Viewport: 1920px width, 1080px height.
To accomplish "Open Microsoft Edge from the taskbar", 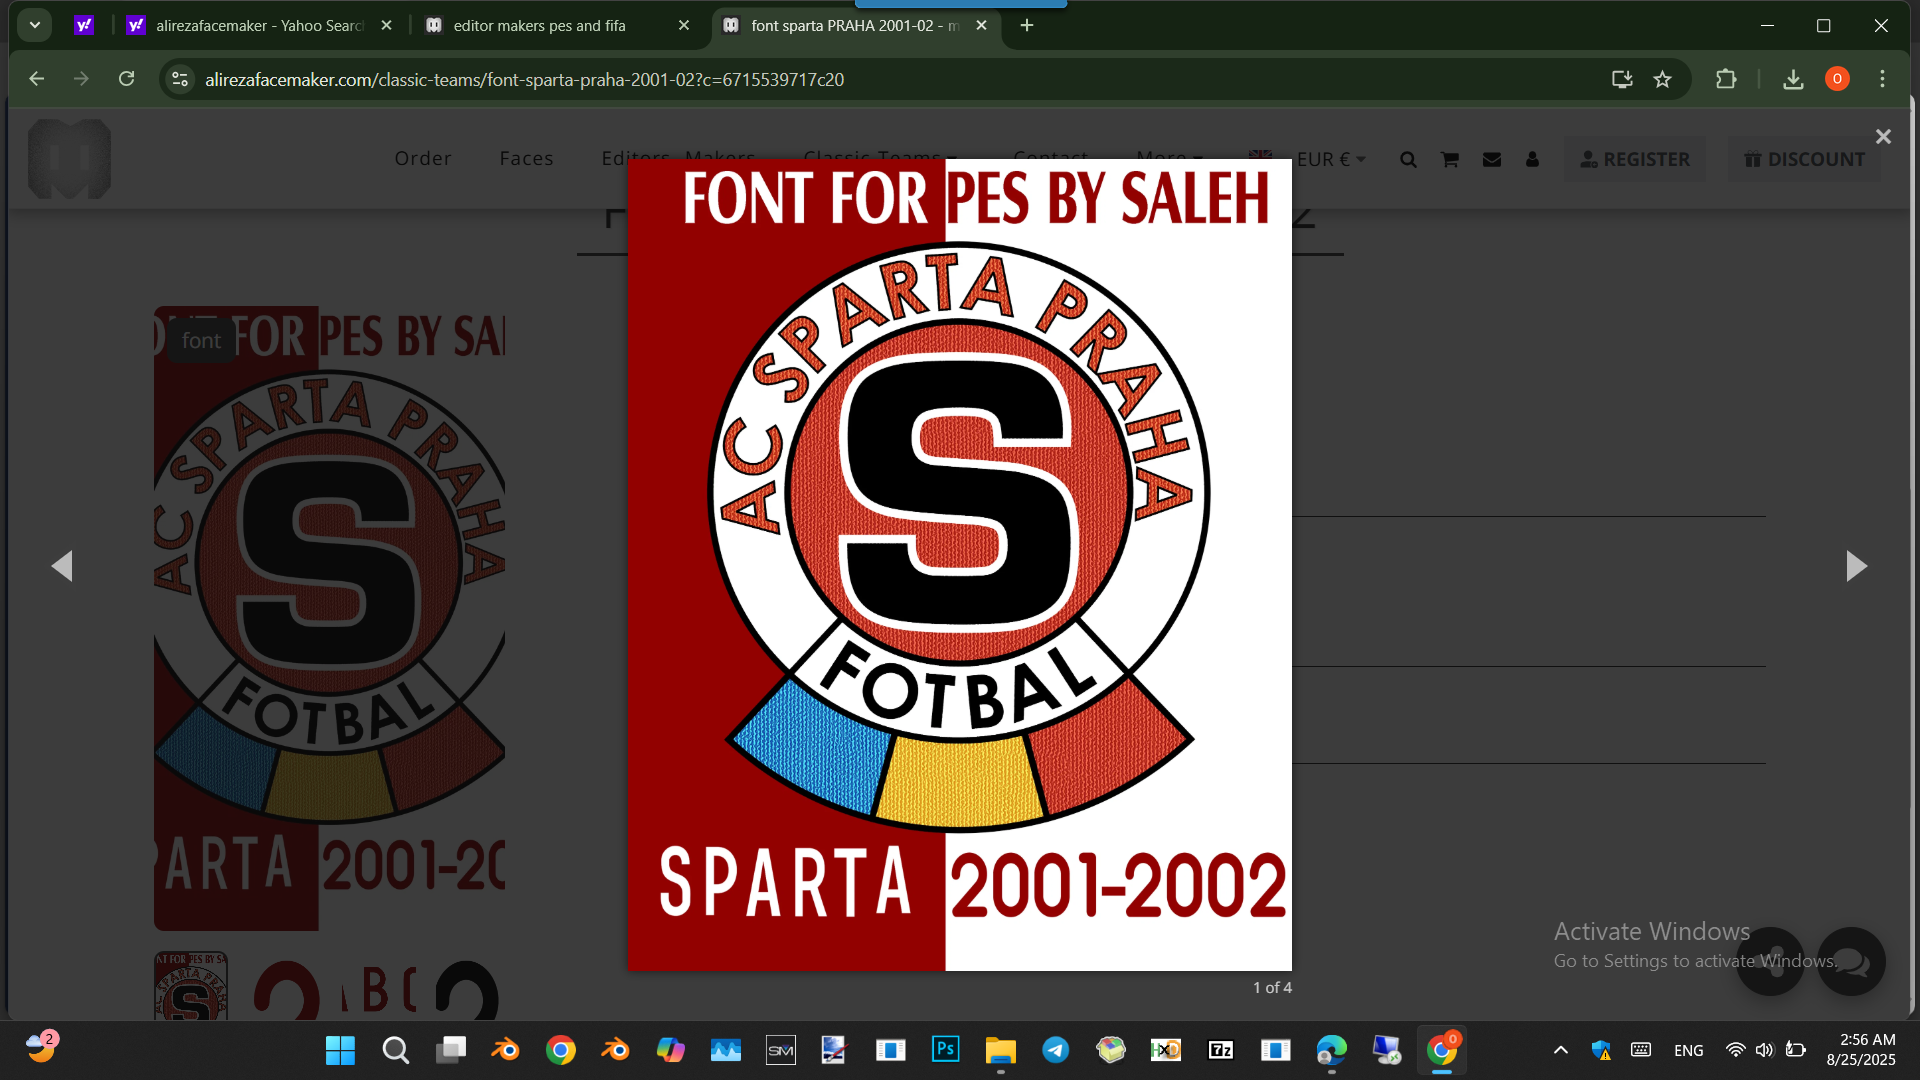I will (x=1331, y=1050).
